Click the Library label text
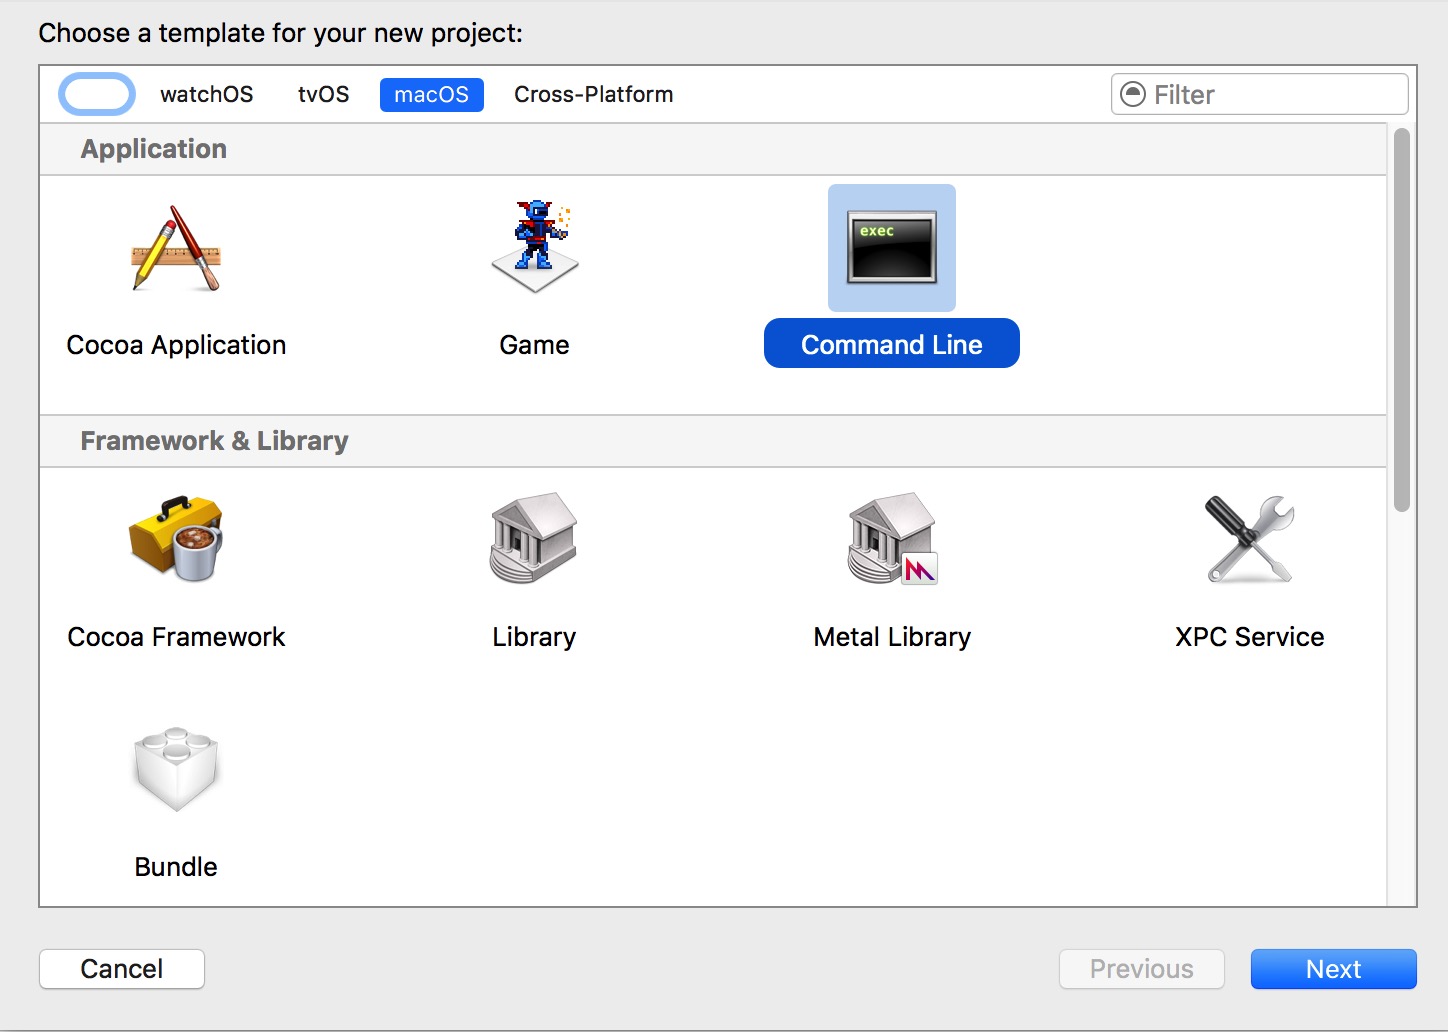Screen dimensions: 1448x1032 tap(534, 637)
